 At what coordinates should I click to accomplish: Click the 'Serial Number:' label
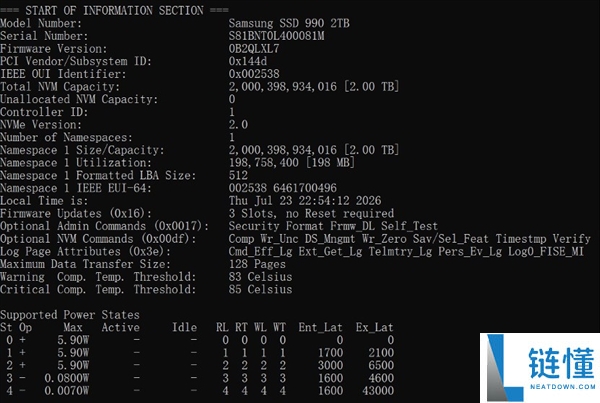tap(44, 36)
